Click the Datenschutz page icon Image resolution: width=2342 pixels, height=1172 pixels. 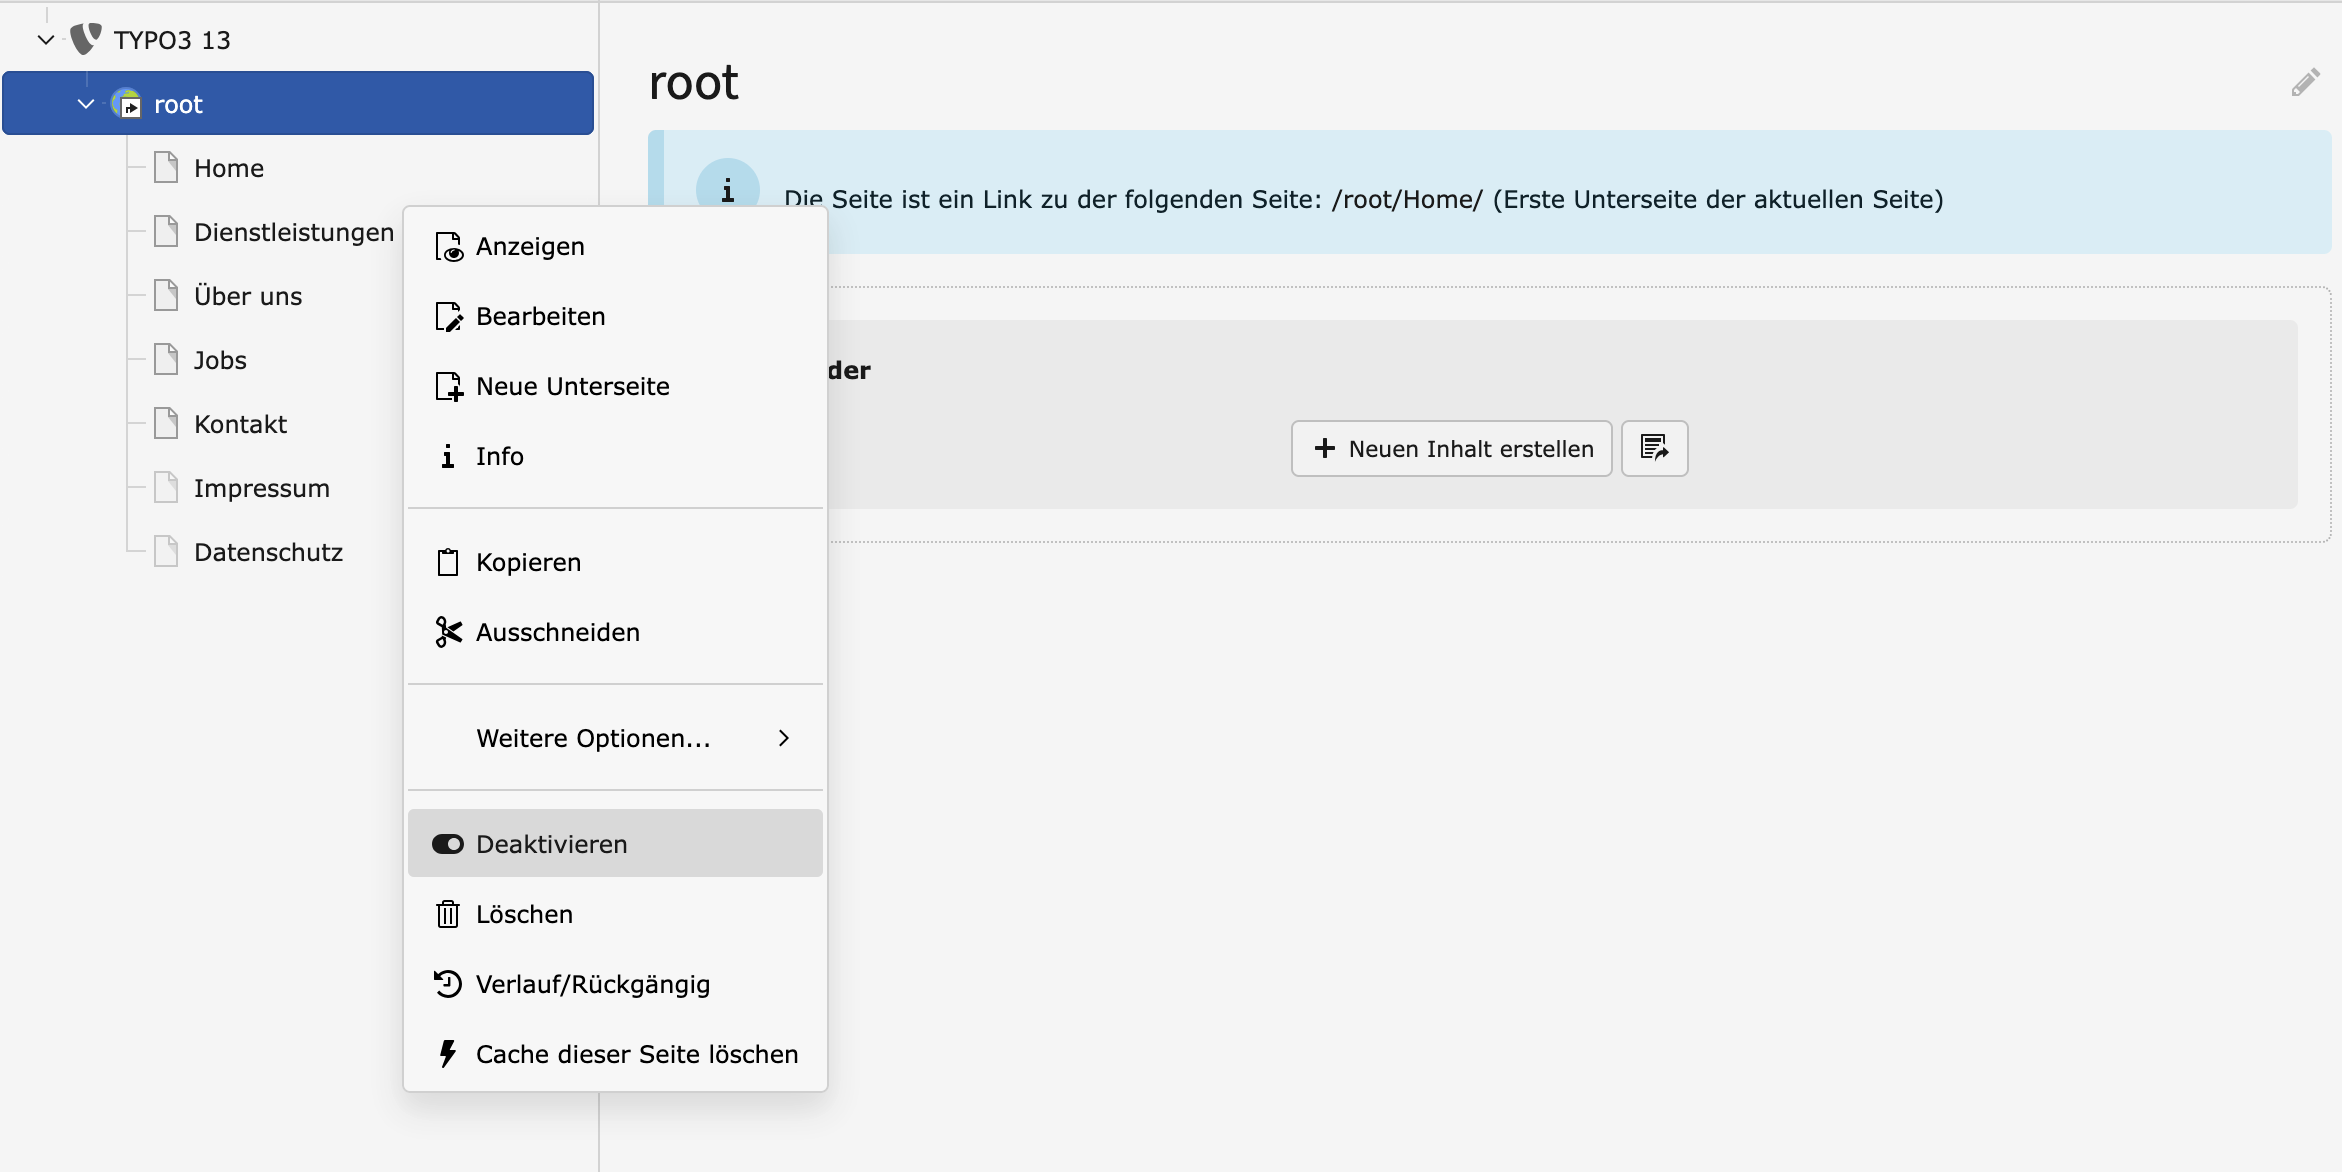pyautogui.click(x=166, y=552)
